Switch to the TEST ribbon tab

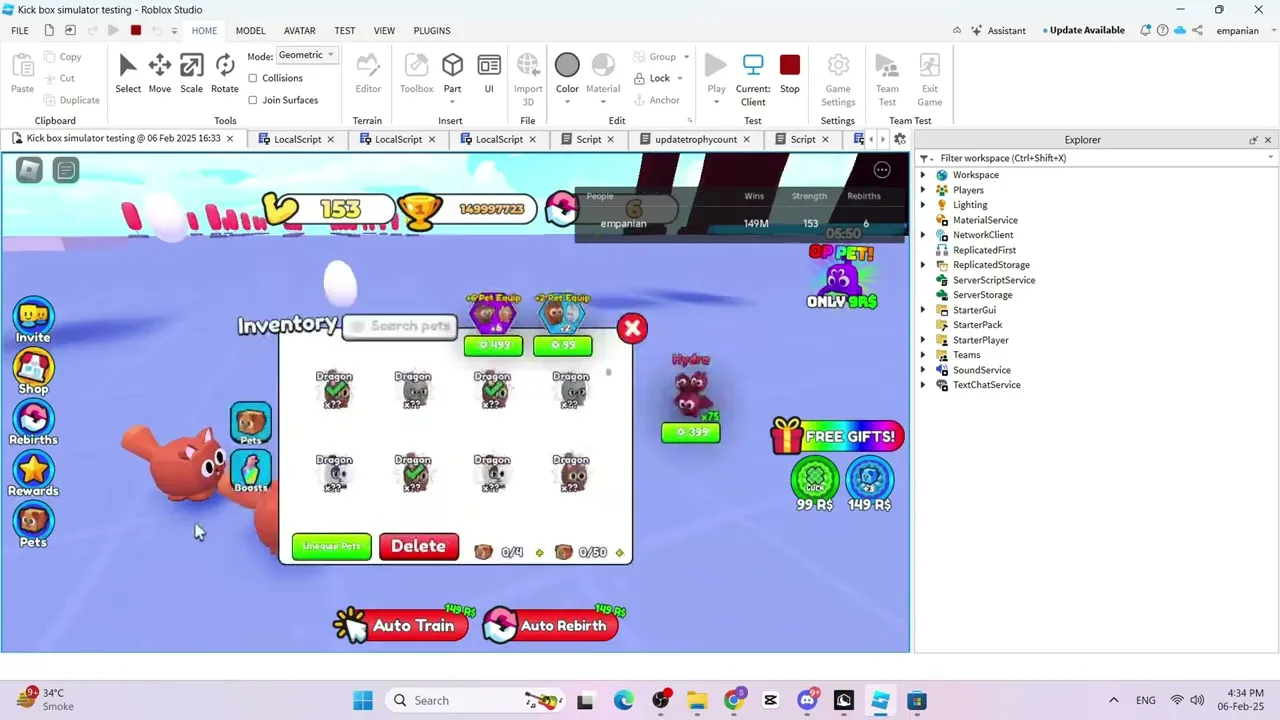pos(345,31)
